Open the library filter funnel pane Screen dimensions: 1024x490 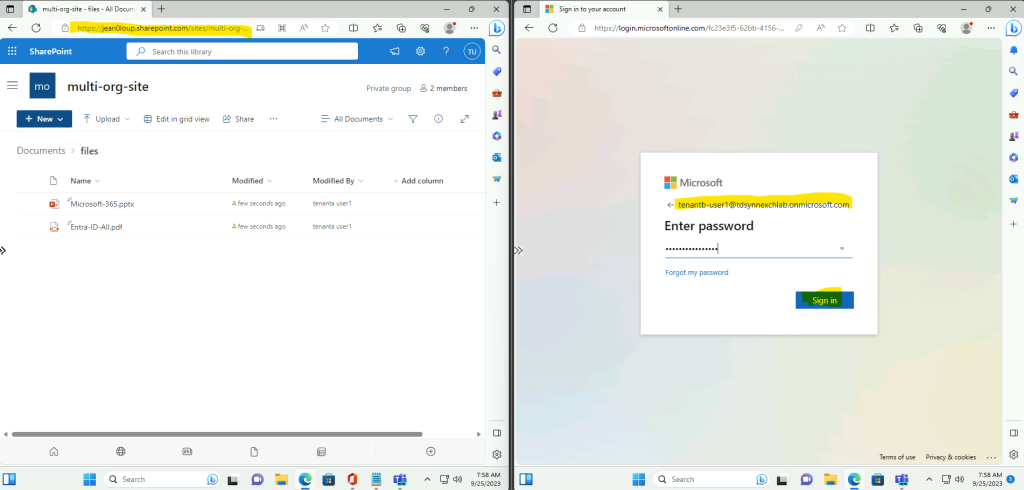tap(413, 119)
